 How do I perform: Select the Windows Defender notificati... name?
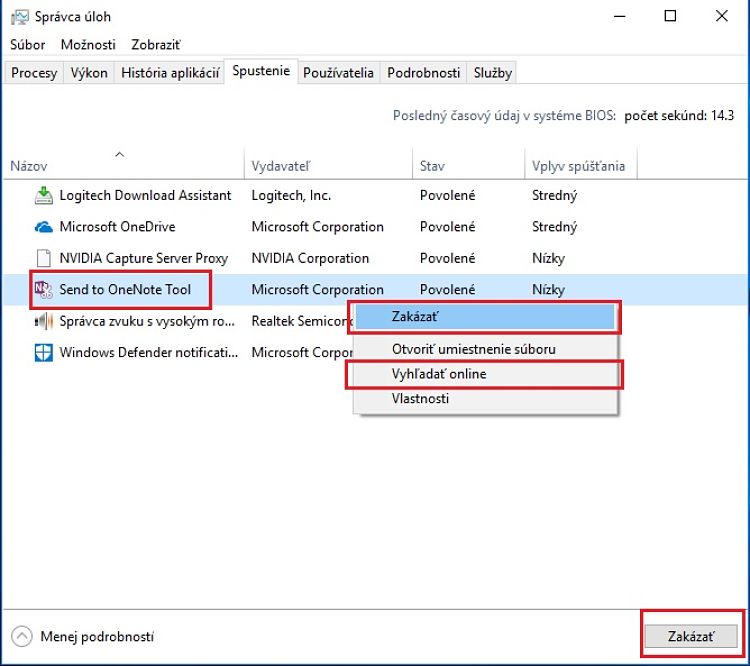[x=148, y=353]
